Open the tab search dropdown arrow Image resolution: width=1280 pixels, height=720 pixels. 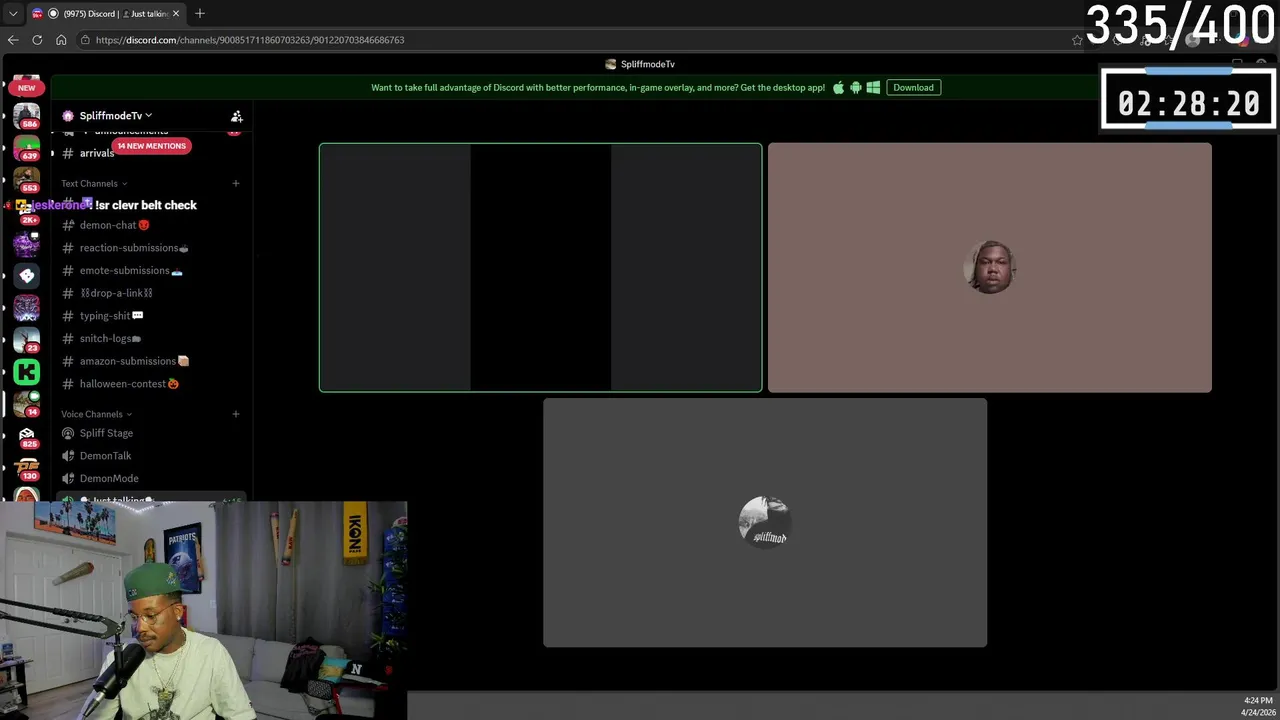pyautogui.click(x=13, y=13)
